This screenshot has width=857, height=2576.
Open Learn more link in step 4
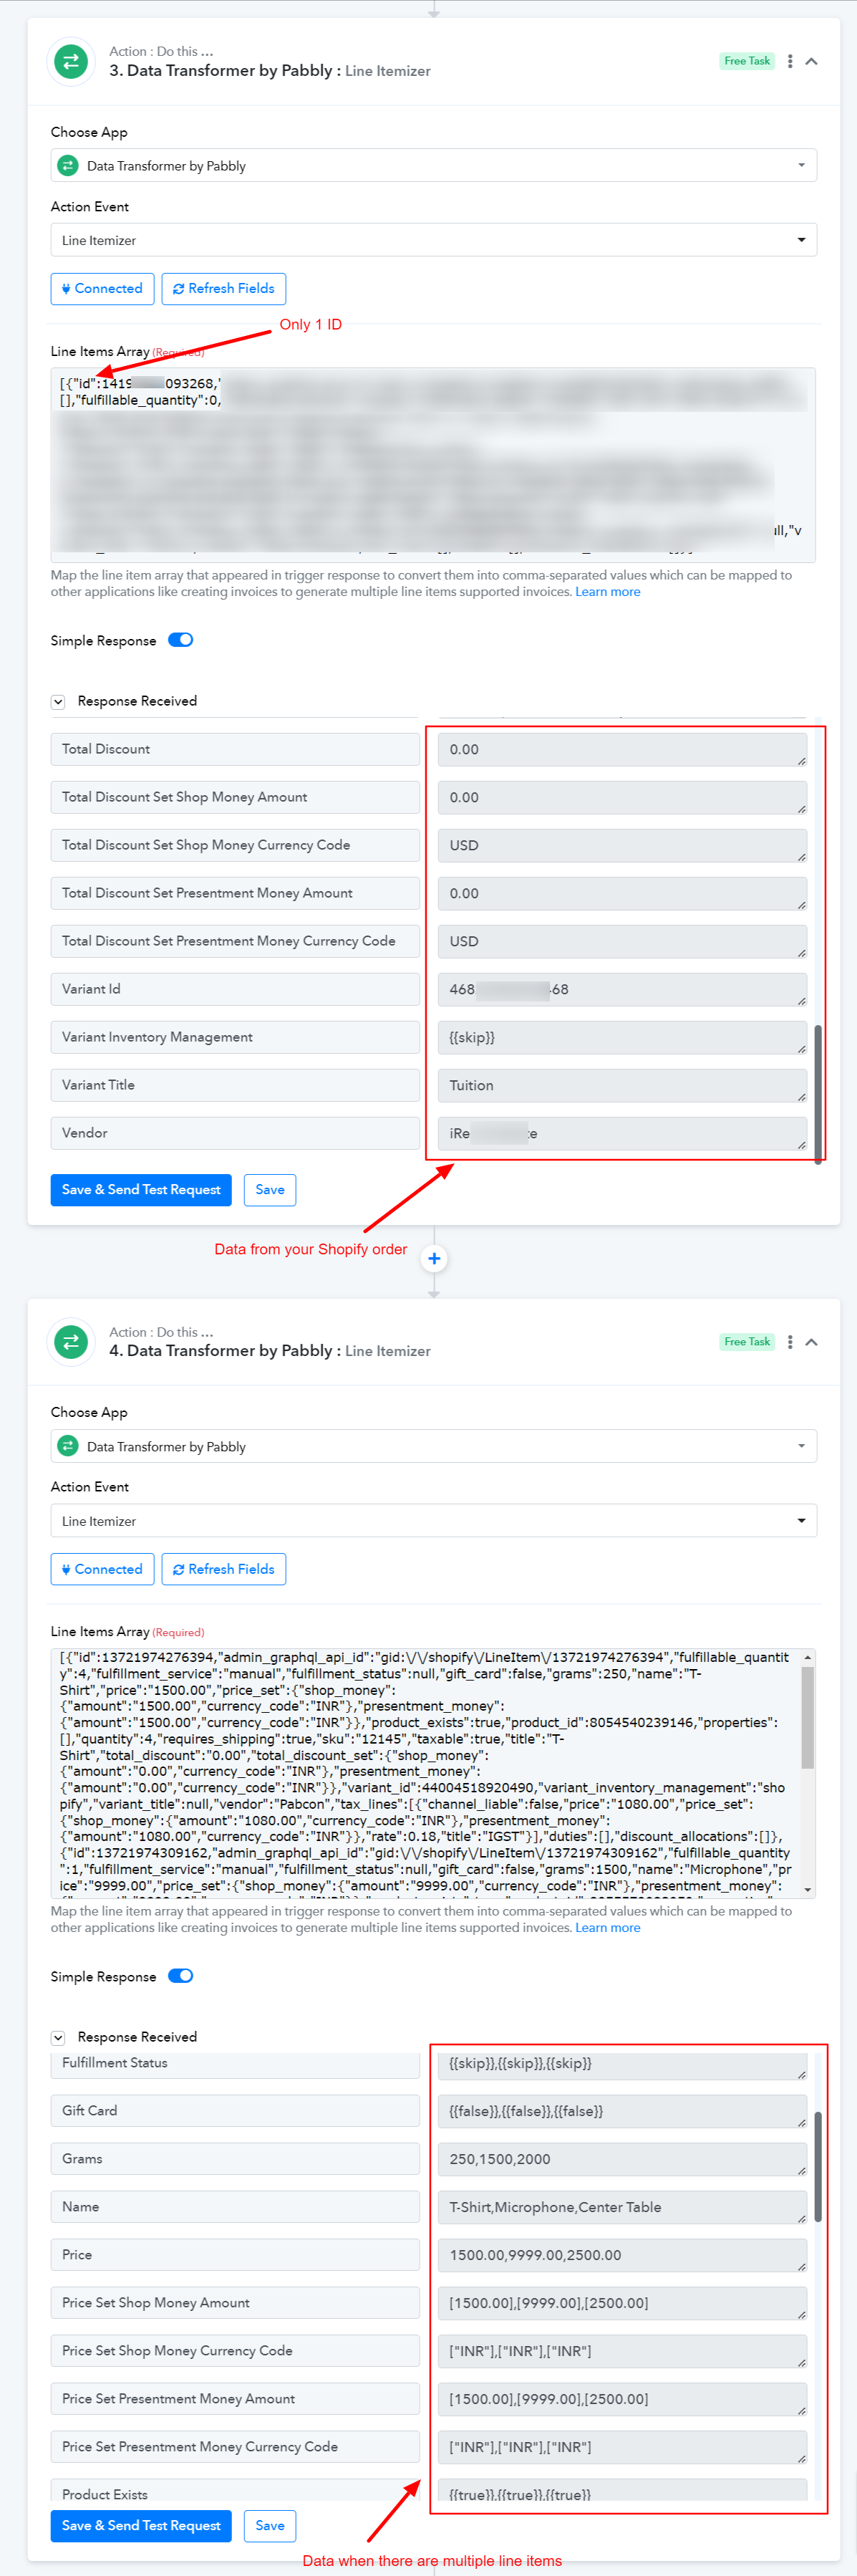coord(608,1928)
